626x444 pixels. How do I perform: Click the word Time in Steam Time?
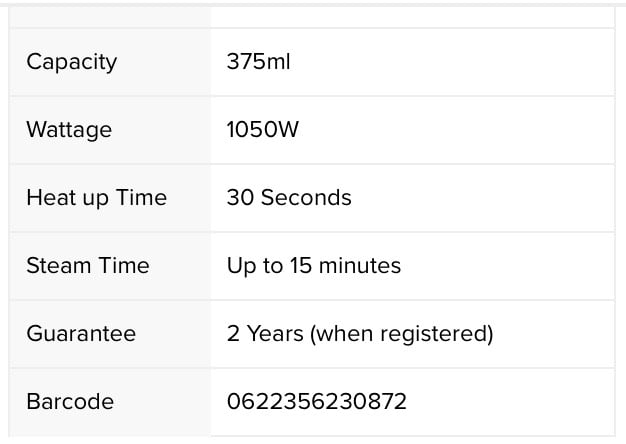124,266
